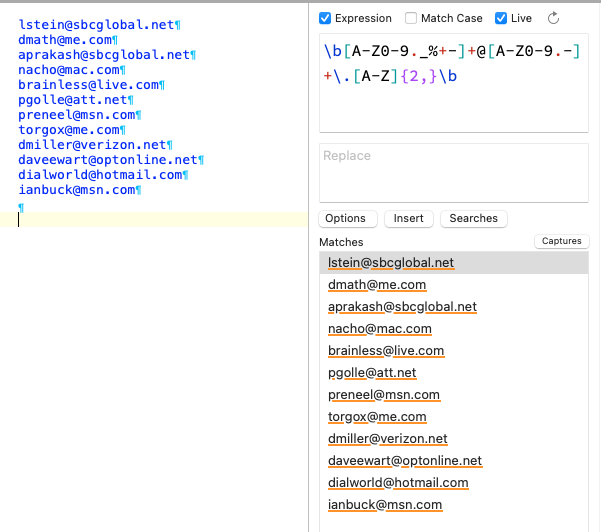Open the Insert menu button
The image size is (601, 532).
click(409, 218)
